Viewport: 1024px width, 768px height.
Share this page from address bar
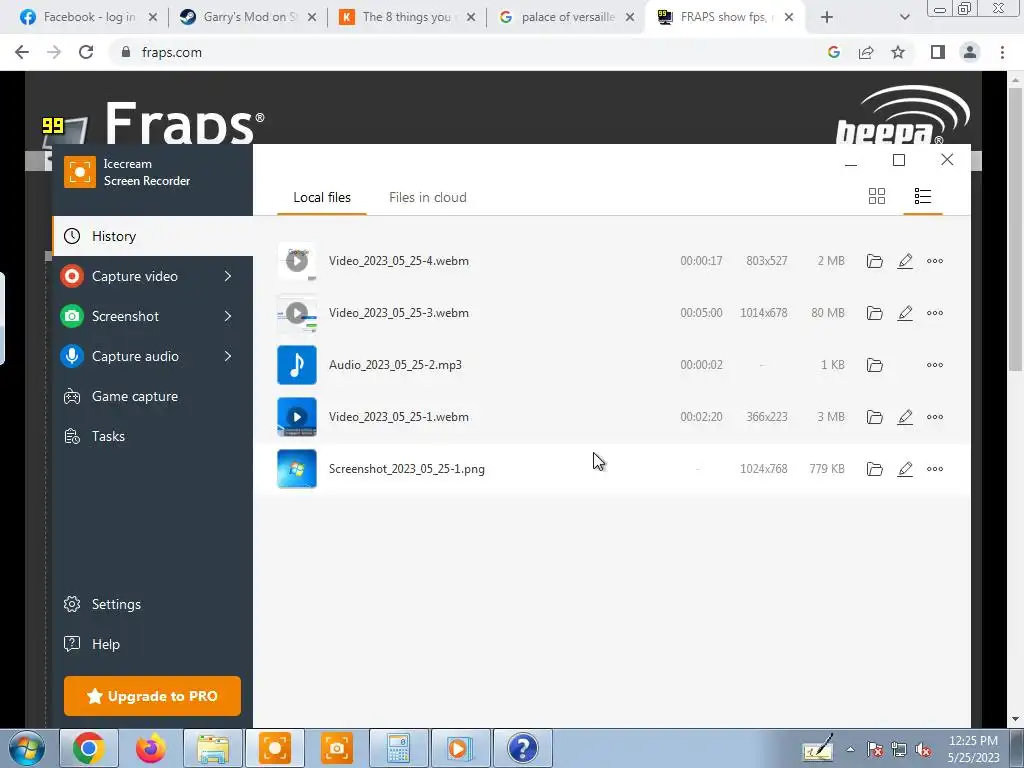866,52
